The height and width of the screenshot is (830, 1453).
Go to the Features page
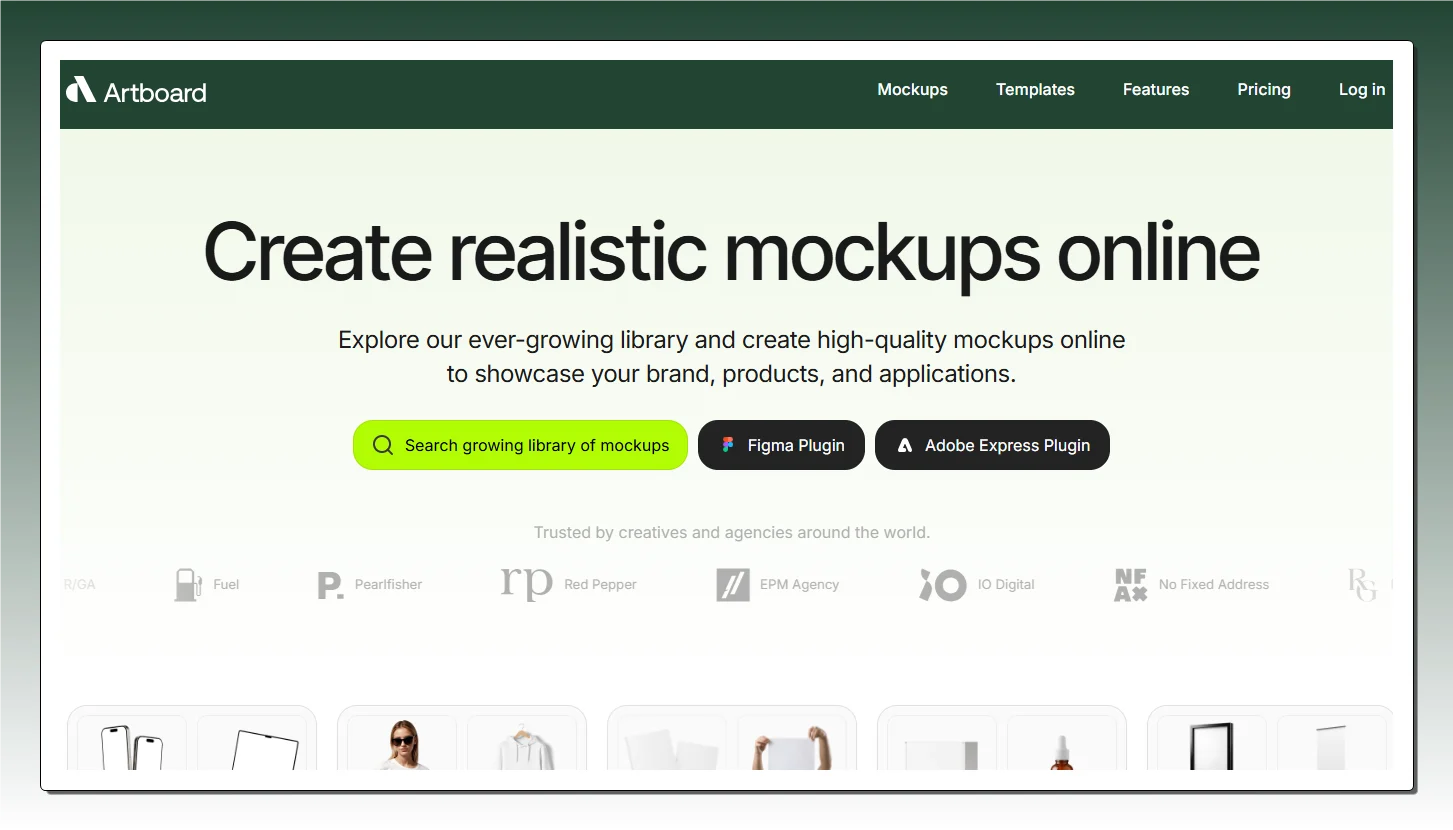coord(1155,89)
